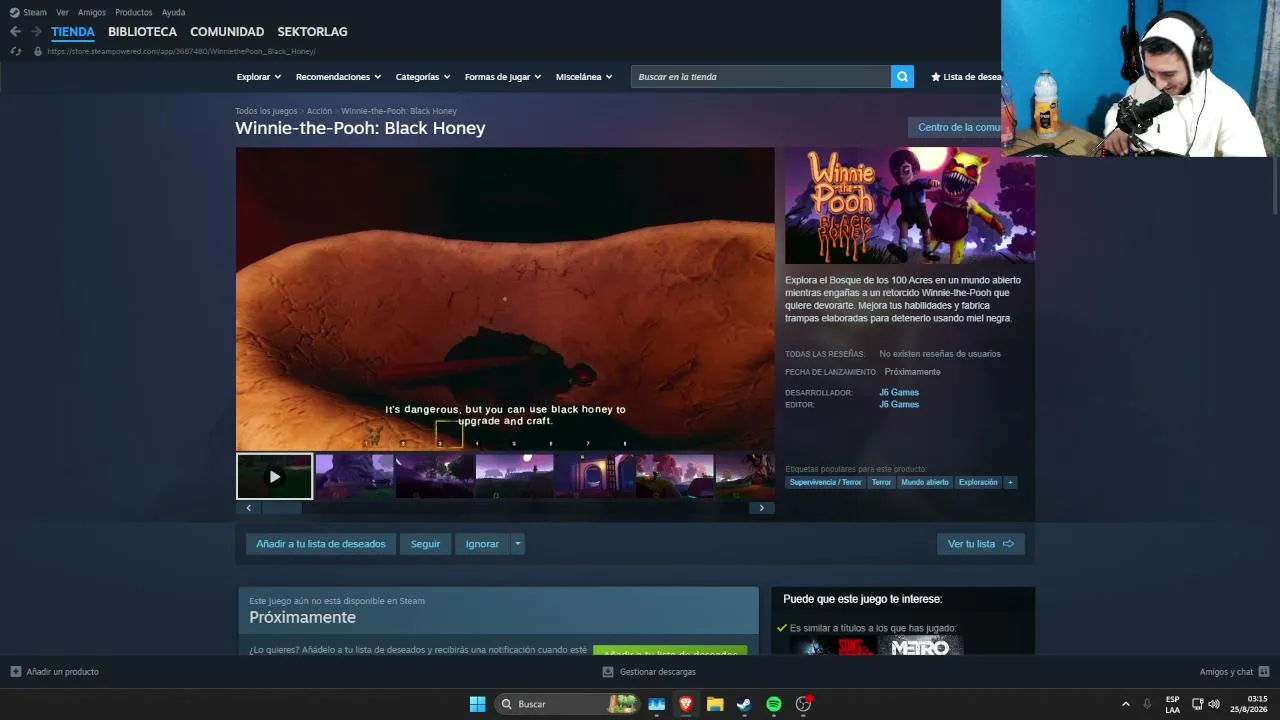Click Añadir a tu lista de deseados button
This screenshot has height=720, width=1280.
click(x=321, y=544)
